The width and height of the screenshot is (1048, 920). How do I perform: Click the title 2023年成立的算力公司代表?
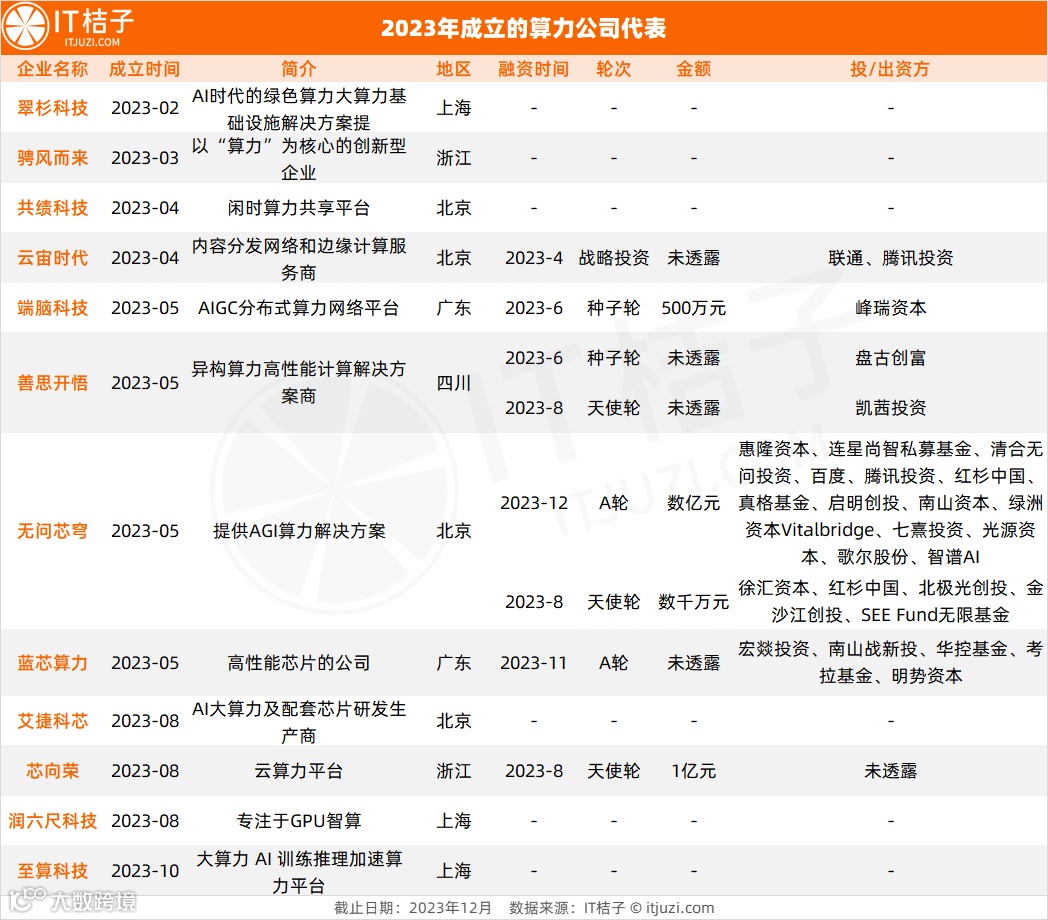(x=523, y=28)
